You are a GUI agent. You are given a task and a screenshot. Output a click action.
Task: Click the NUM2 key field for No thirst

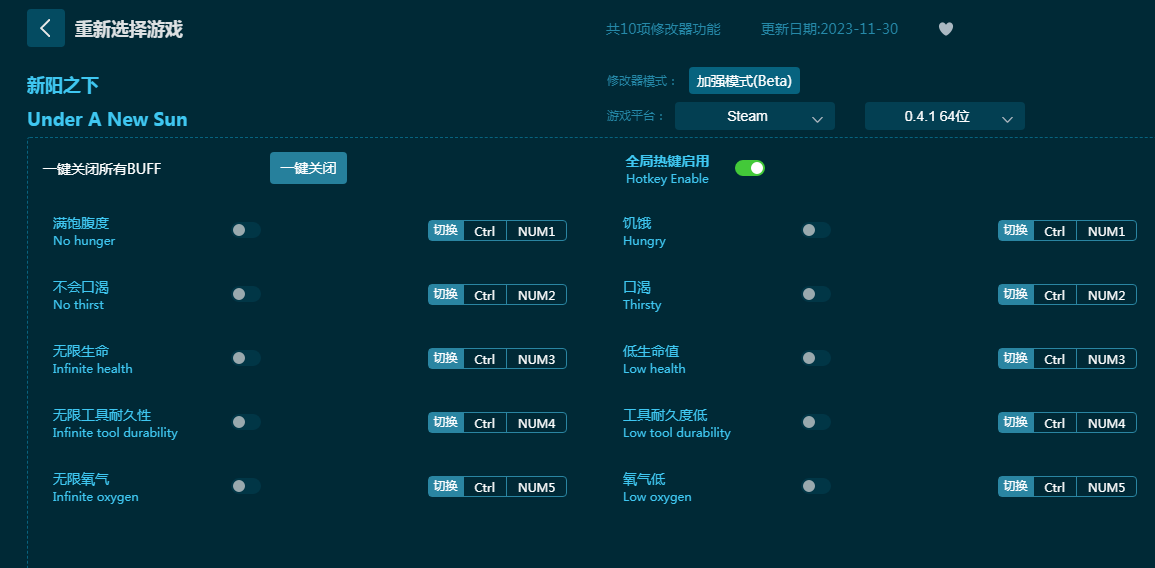[x=536, y=295]
